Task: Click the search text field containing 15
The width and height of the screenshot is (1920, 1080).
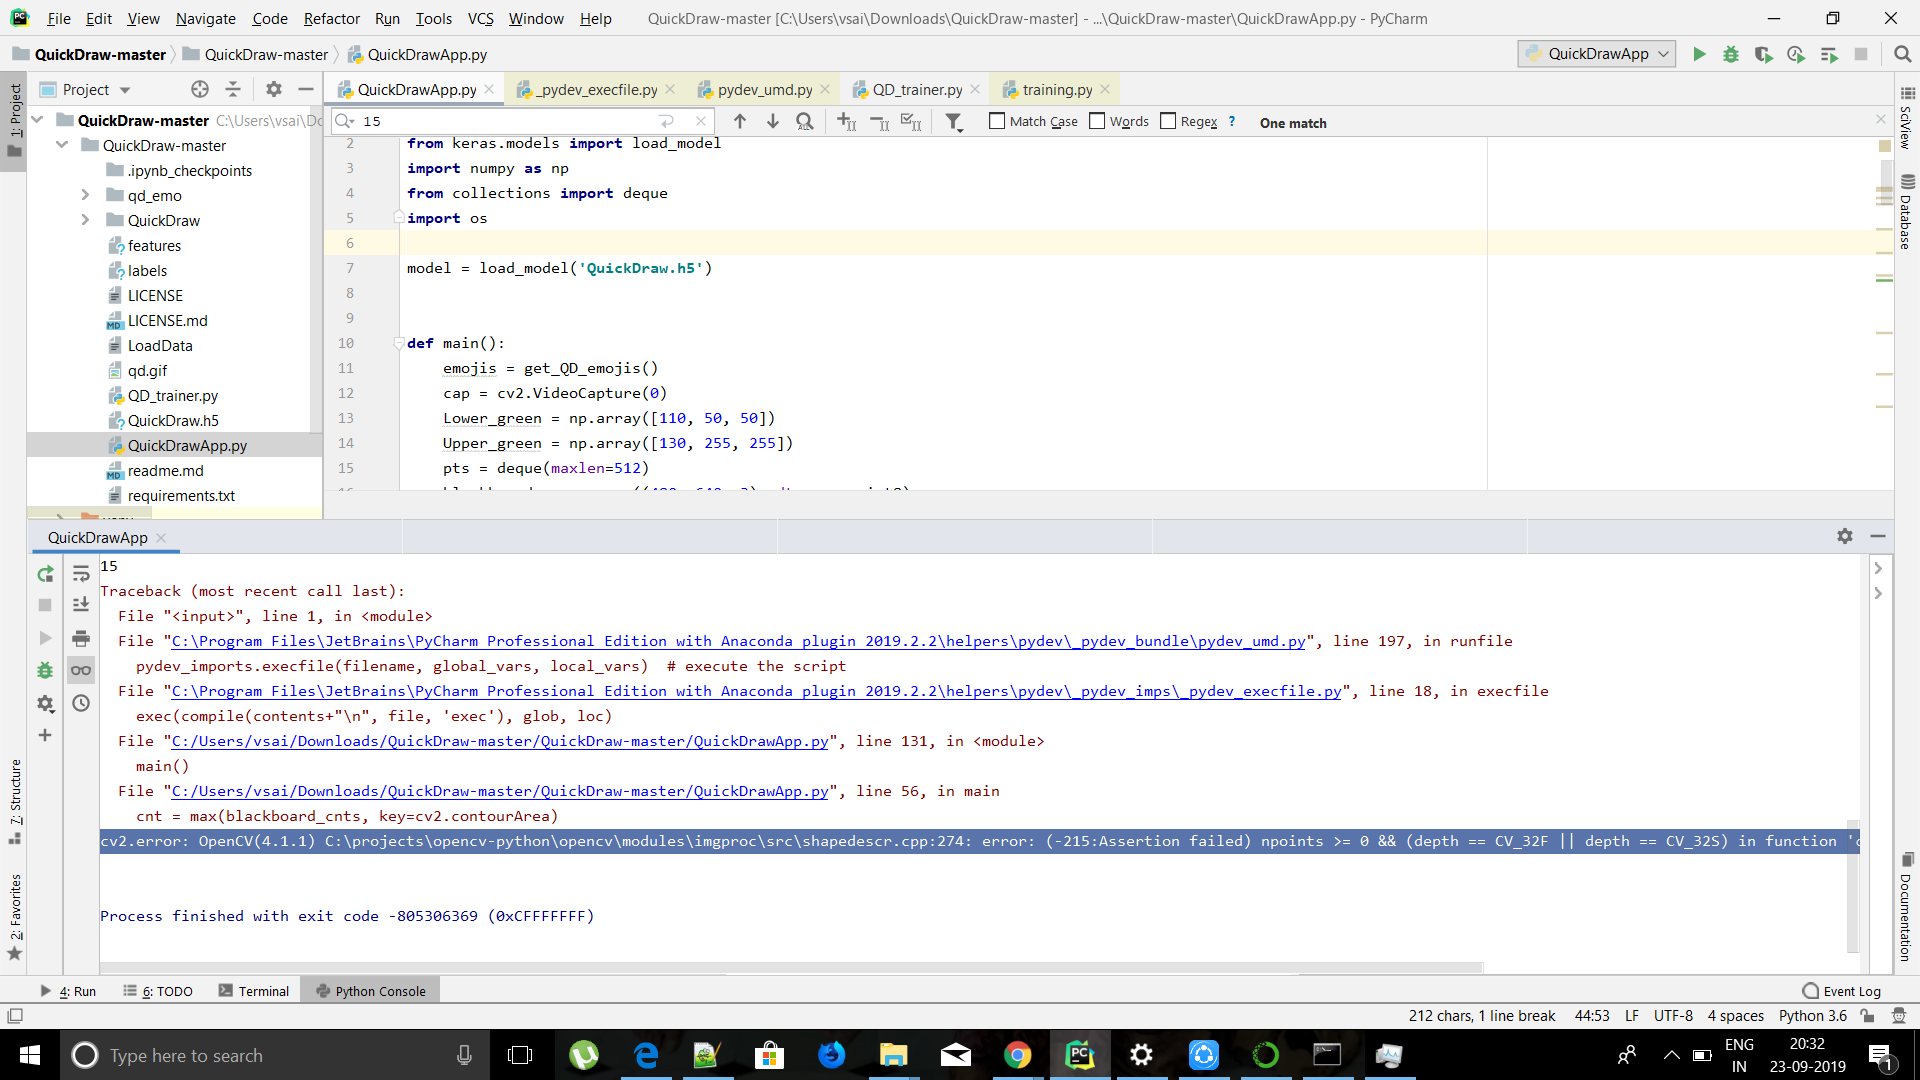Action: coord(510,121)
